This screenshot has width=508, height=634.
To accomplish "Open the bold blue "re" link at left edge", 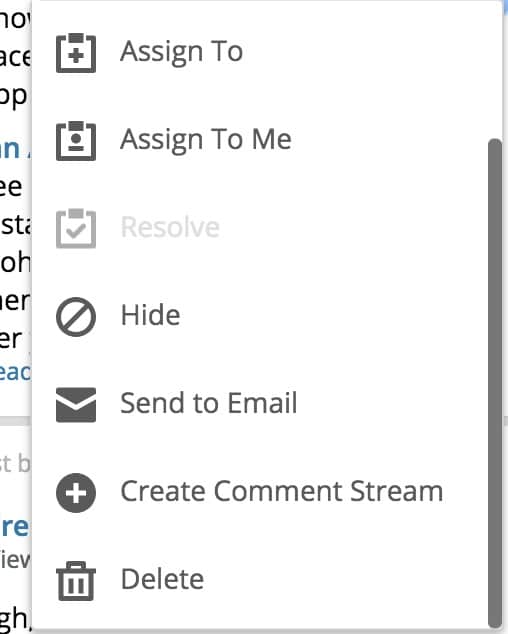I will click(15, 527).
